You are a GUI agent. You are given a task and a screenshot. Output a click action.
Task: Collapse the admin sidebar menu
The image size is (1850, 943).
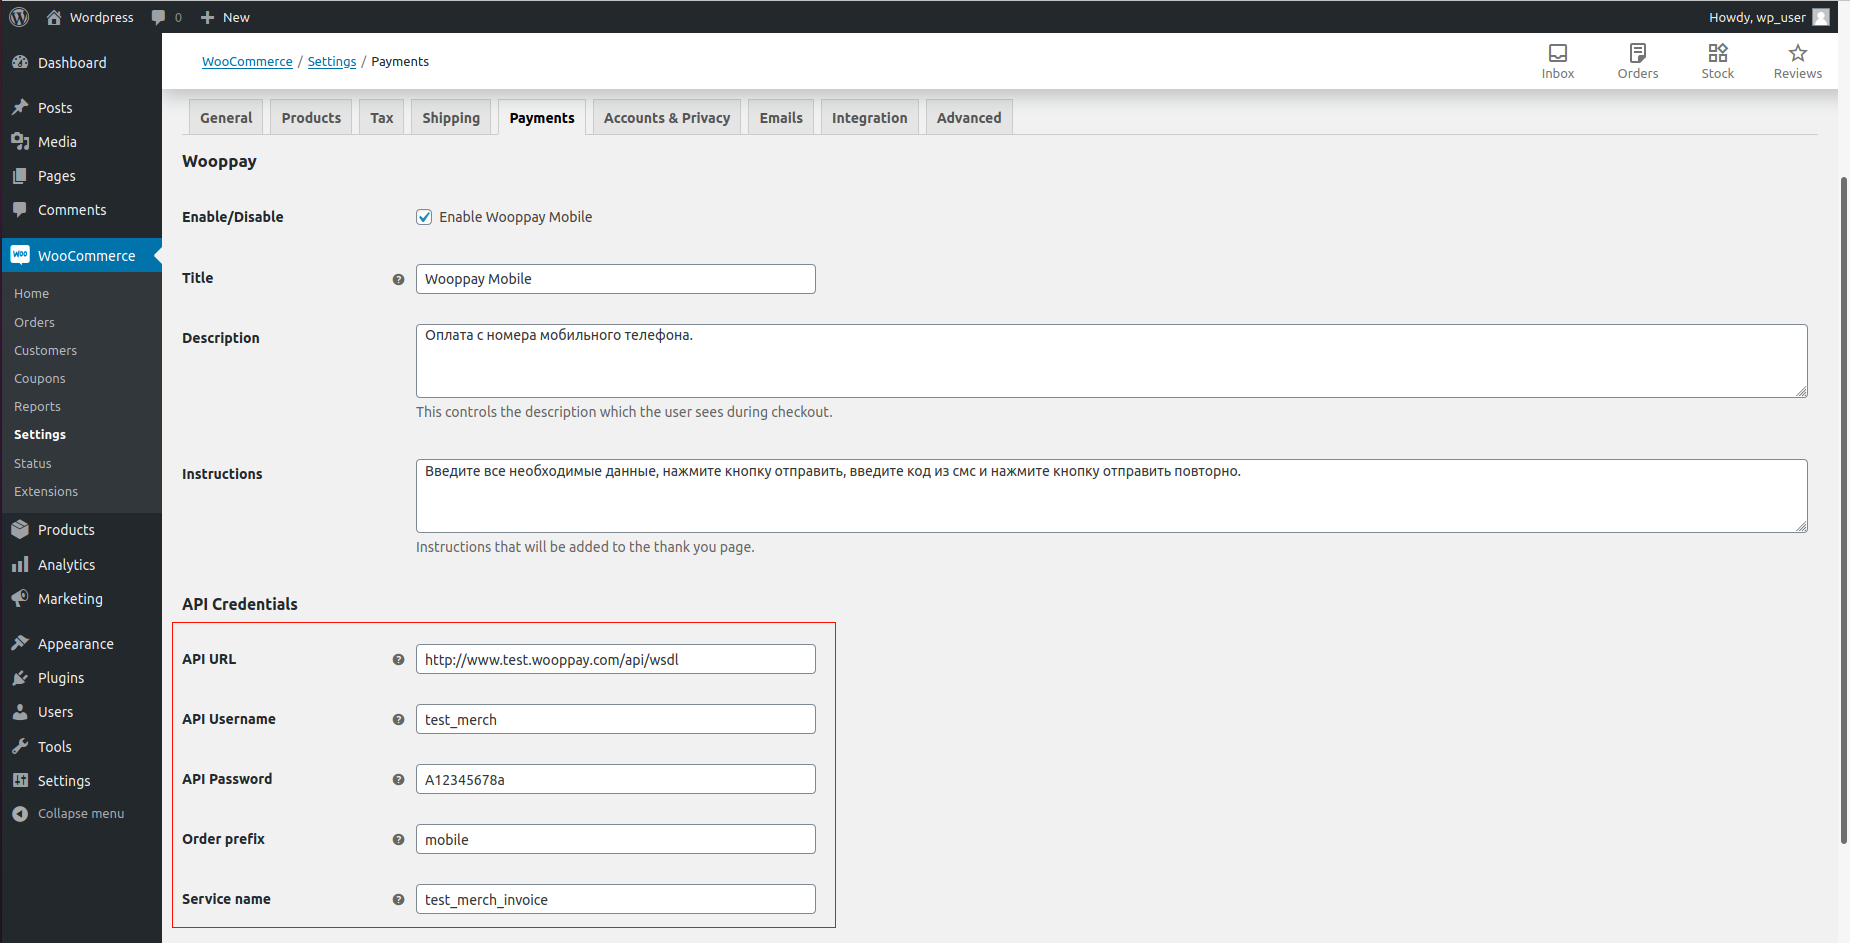tap(81, 814)
